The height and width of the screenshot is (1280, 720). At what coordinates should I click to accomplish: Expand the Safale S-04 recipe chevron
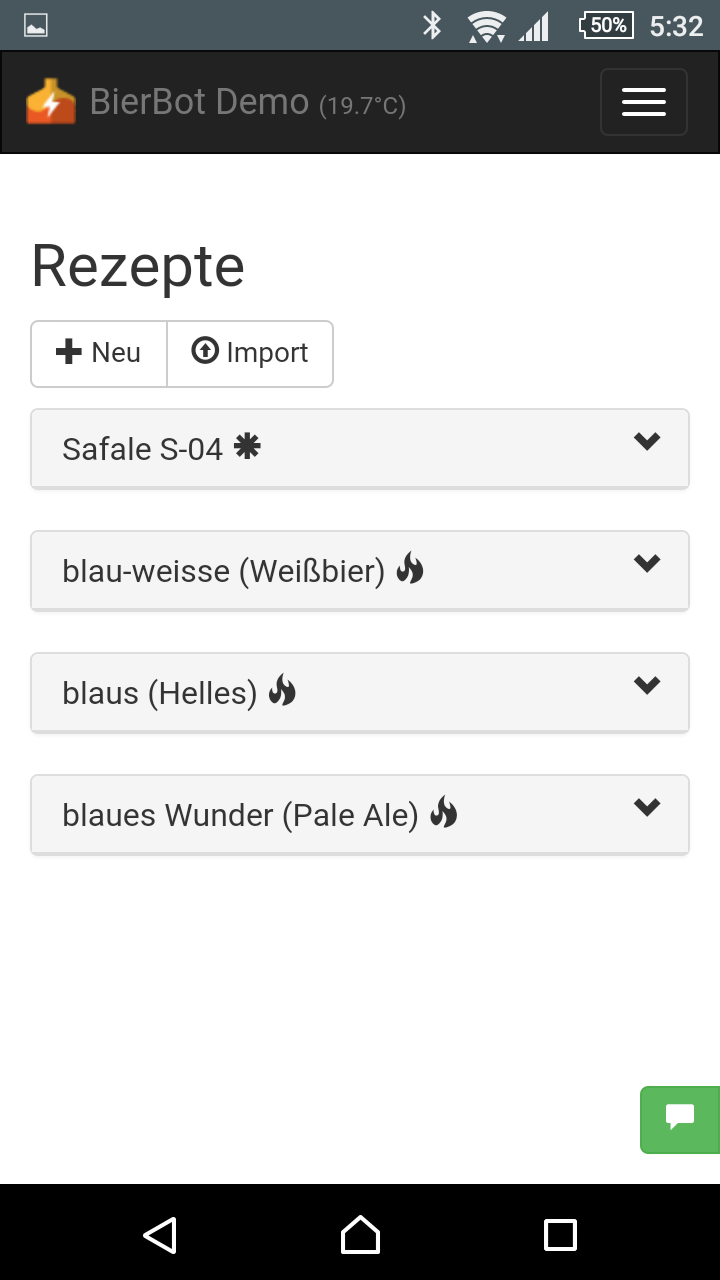(x=647, y=441)
